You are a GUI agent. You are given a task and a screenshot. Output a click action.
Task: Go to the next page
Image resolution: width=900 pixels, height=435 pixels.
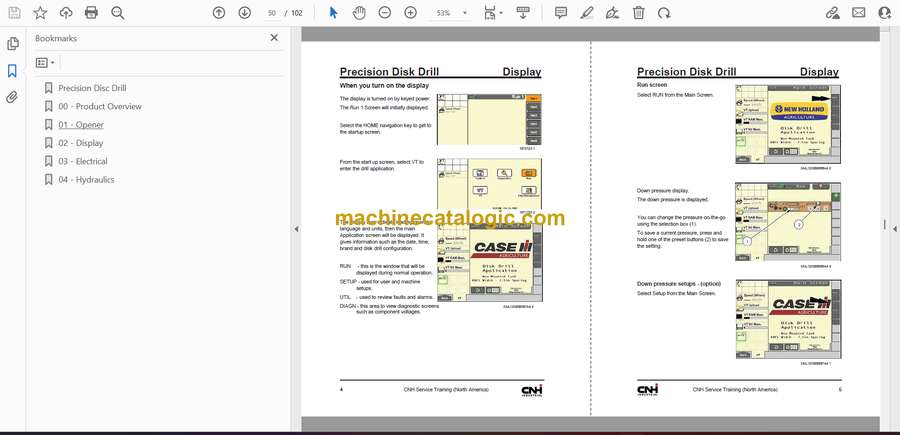click(x=245, y=13)
